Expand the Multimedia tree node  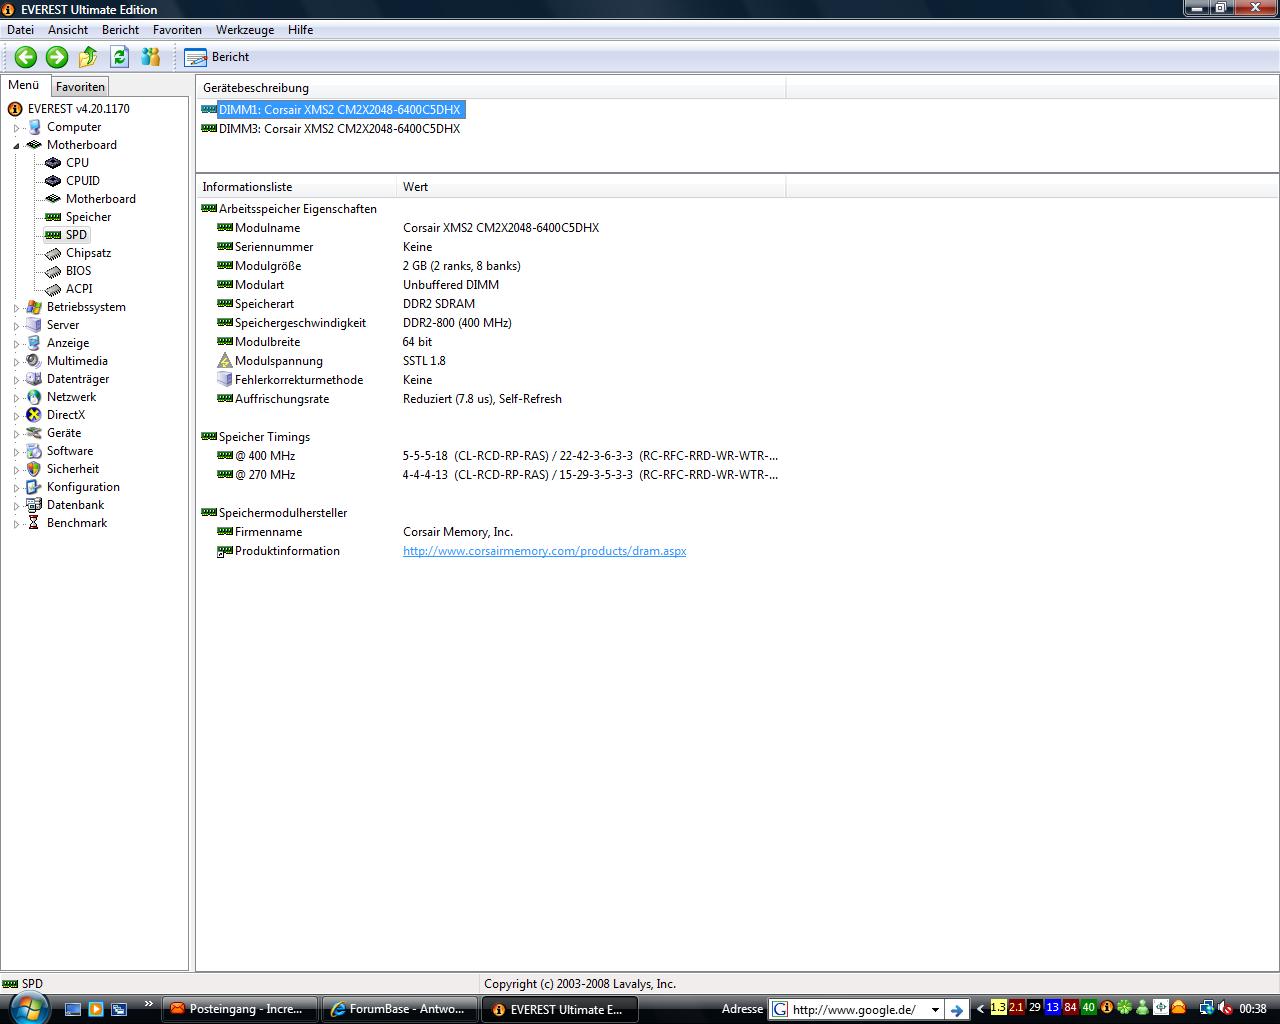(16, 362)
